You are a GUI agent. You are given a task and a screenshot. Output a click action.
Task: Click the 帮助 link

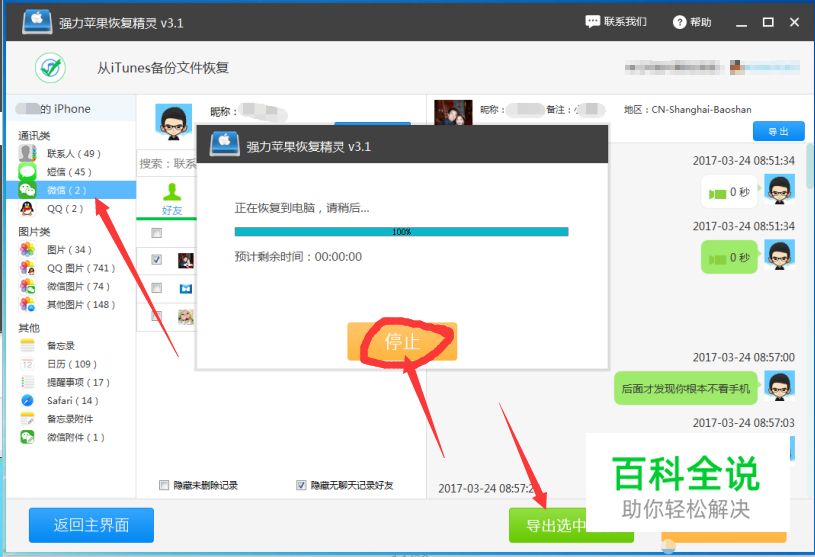[691, 22]
